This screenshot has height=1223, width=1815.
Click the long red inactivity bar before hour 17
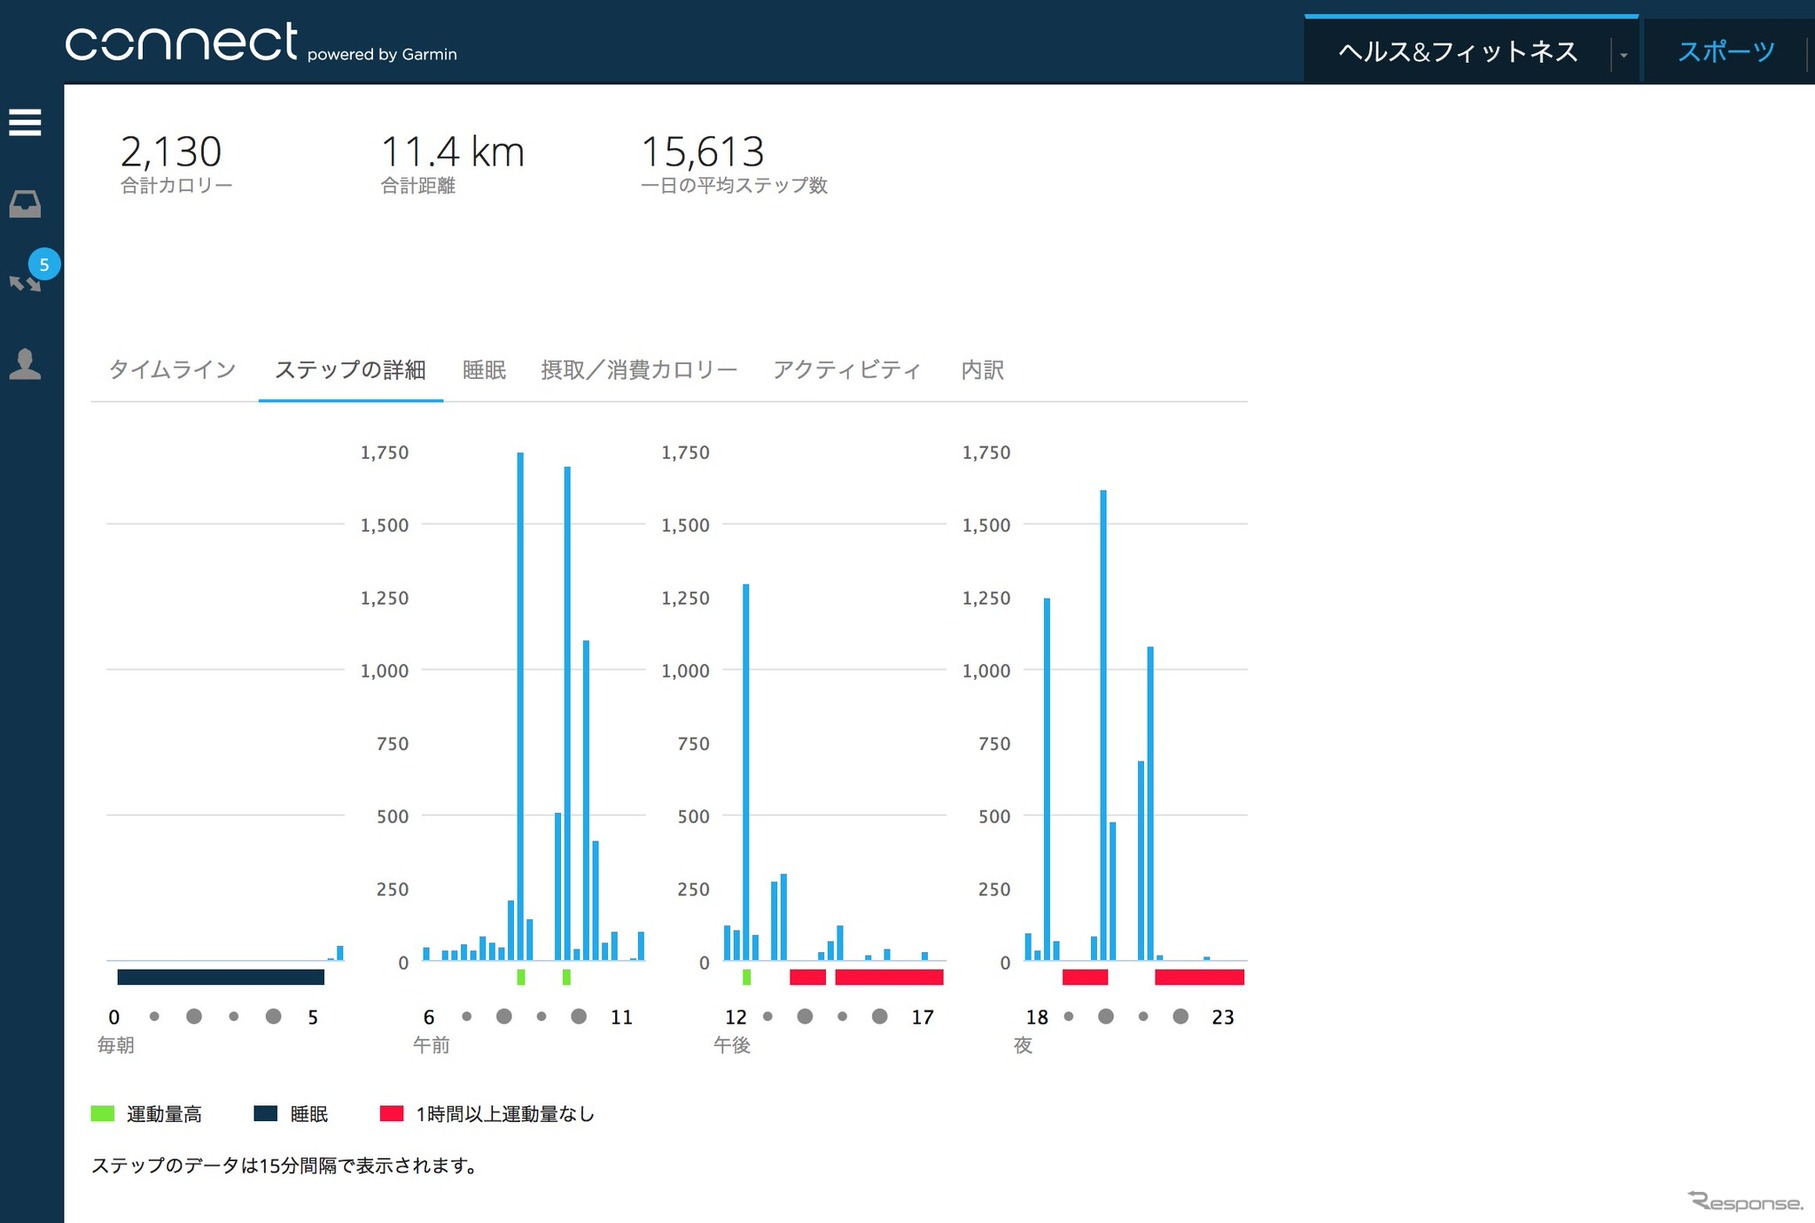click(x=889, y=977)
